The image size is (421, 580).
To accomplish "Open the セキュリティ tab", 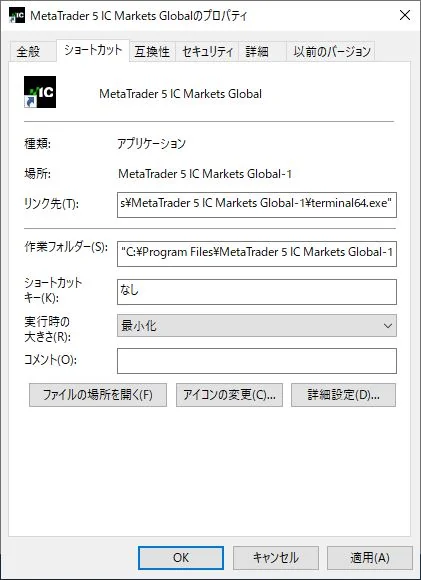I will [208, 51].
